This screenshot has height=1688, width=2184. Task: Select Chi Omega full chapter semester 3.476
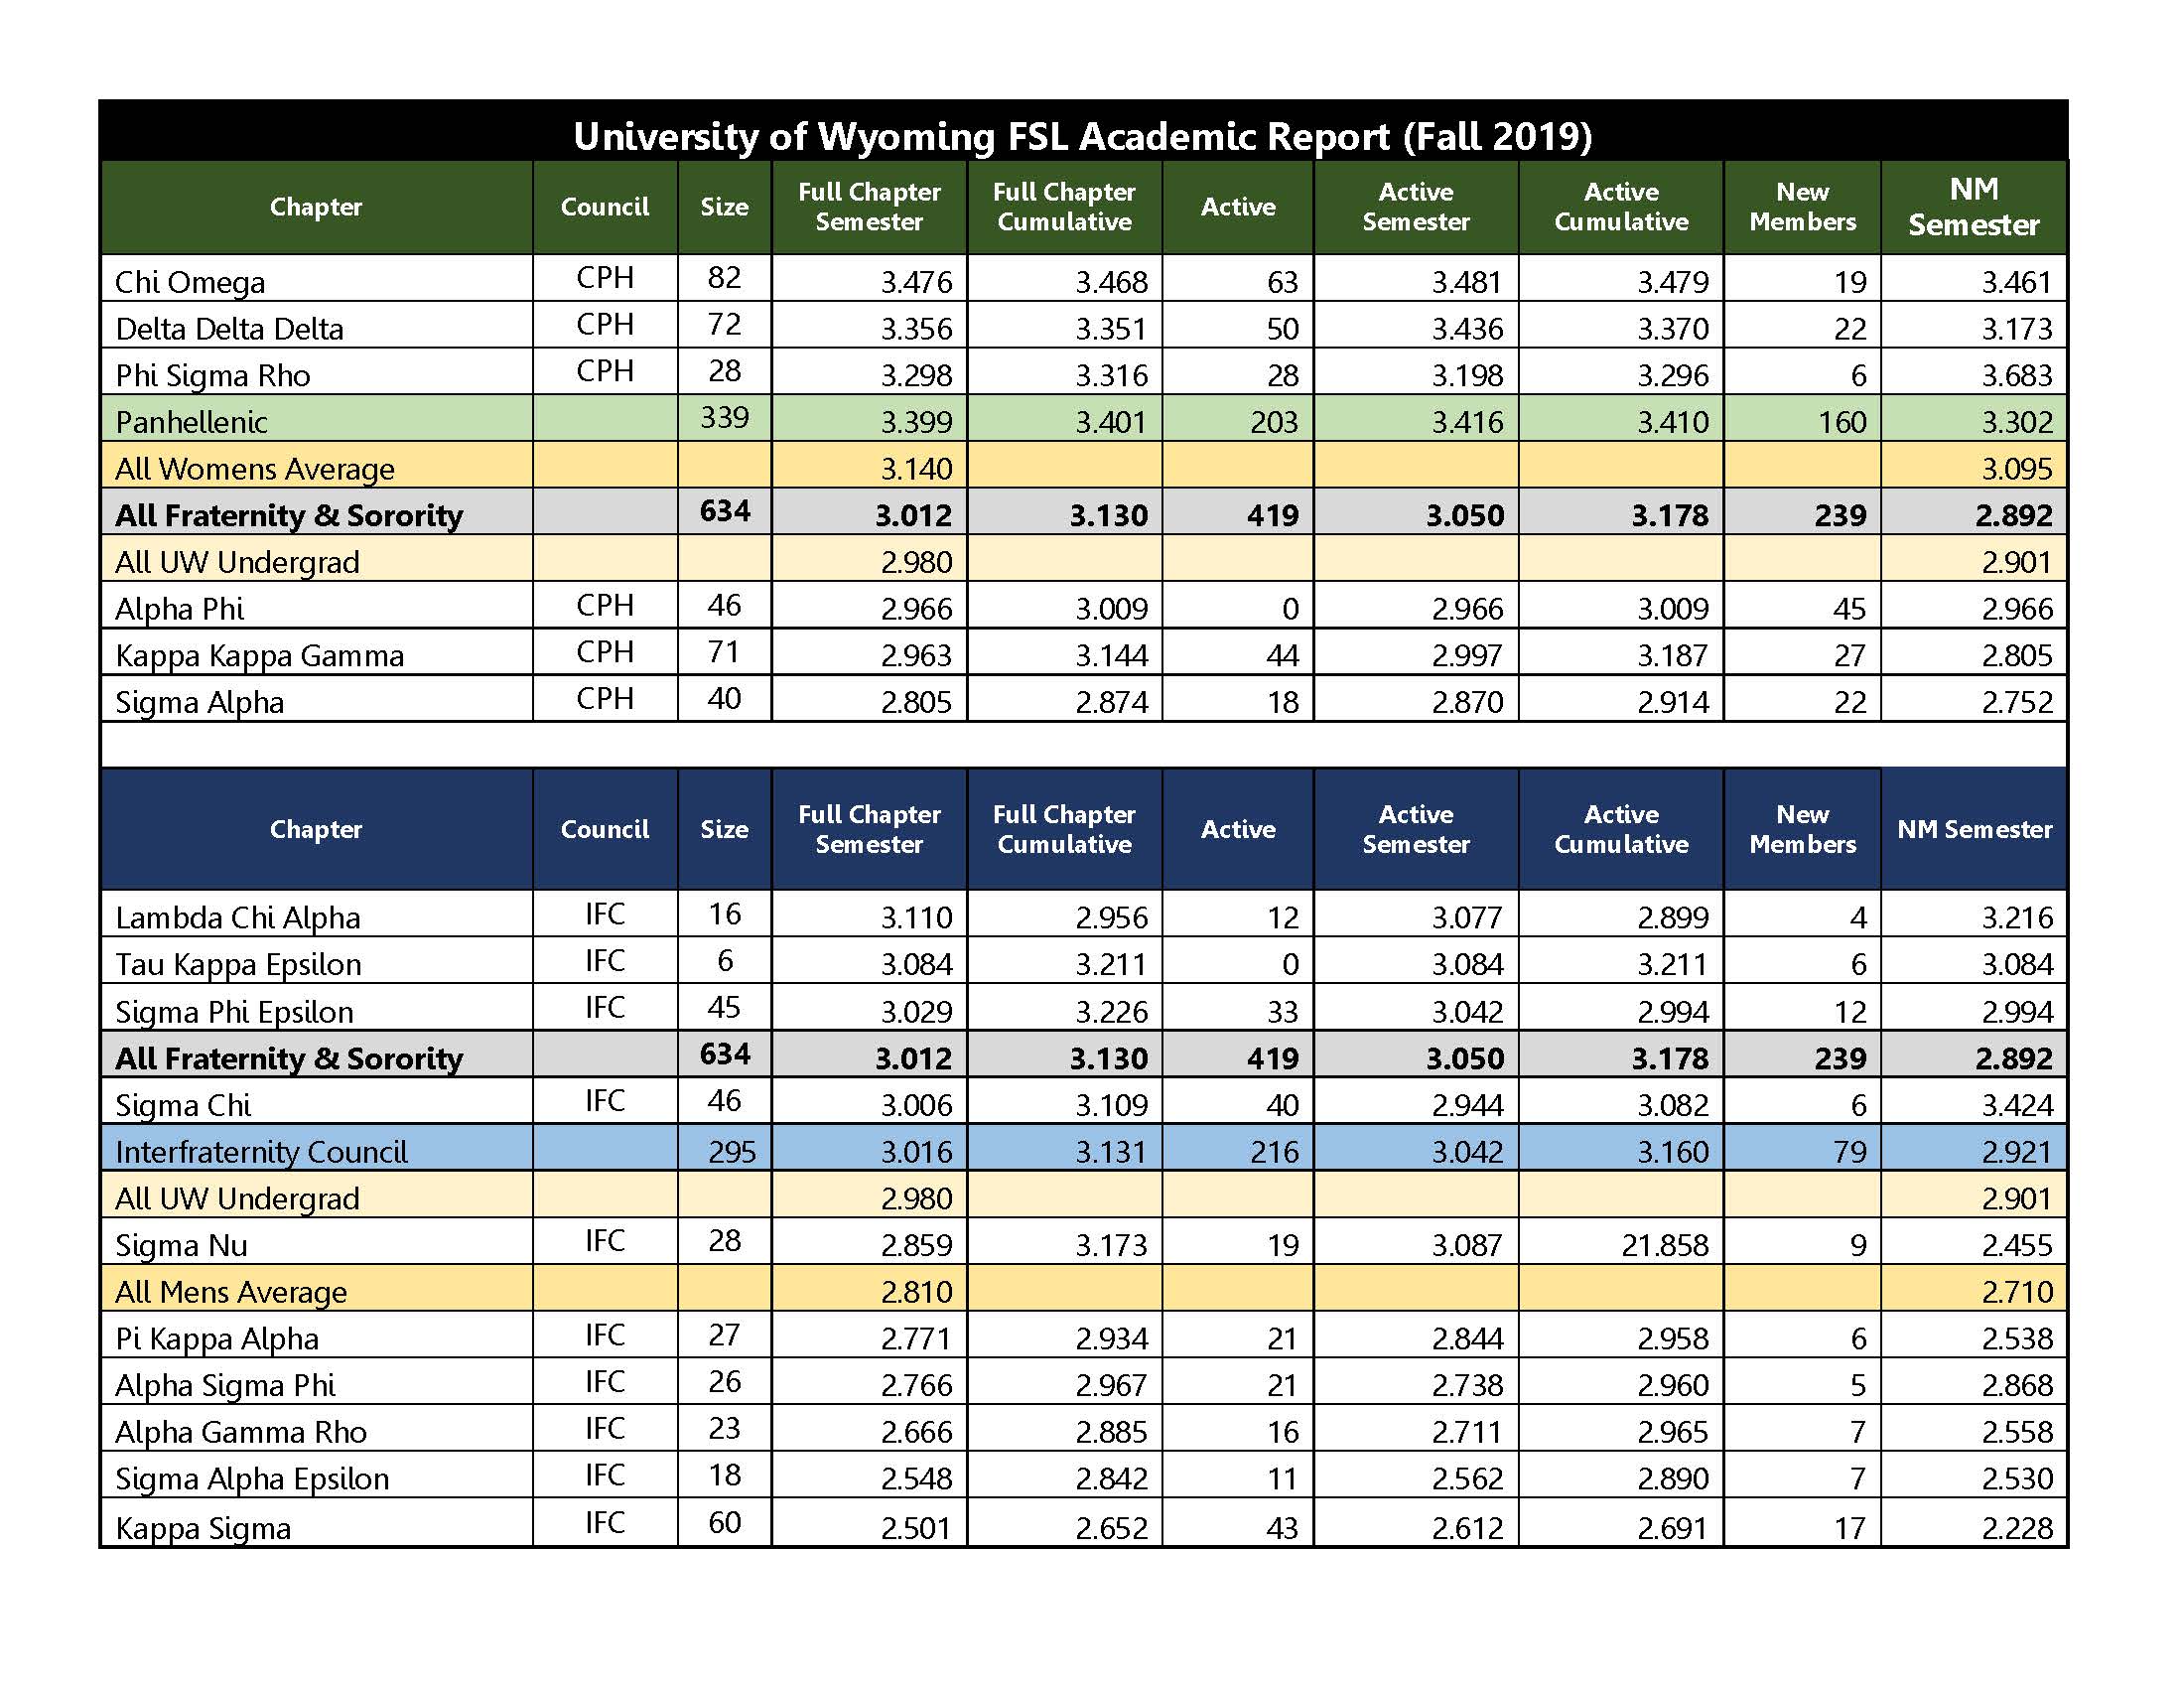point(916,282)
